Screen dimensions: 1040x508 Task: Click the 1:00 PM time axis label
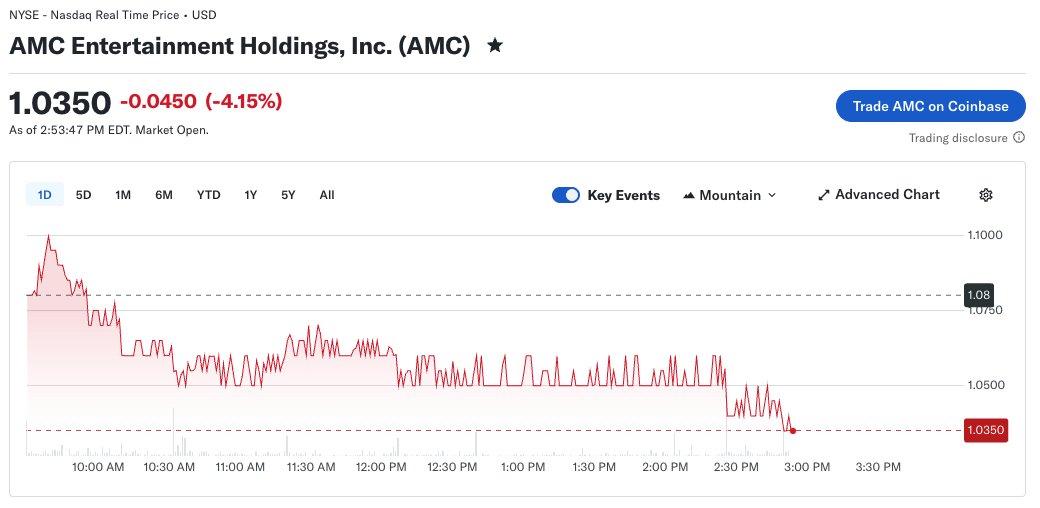(523, 467)
